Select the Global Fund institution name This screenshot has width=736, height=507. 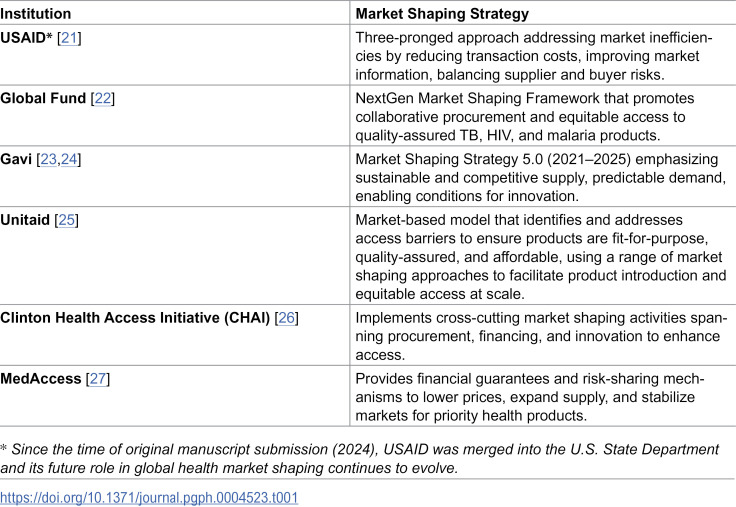tap(43, 99)
